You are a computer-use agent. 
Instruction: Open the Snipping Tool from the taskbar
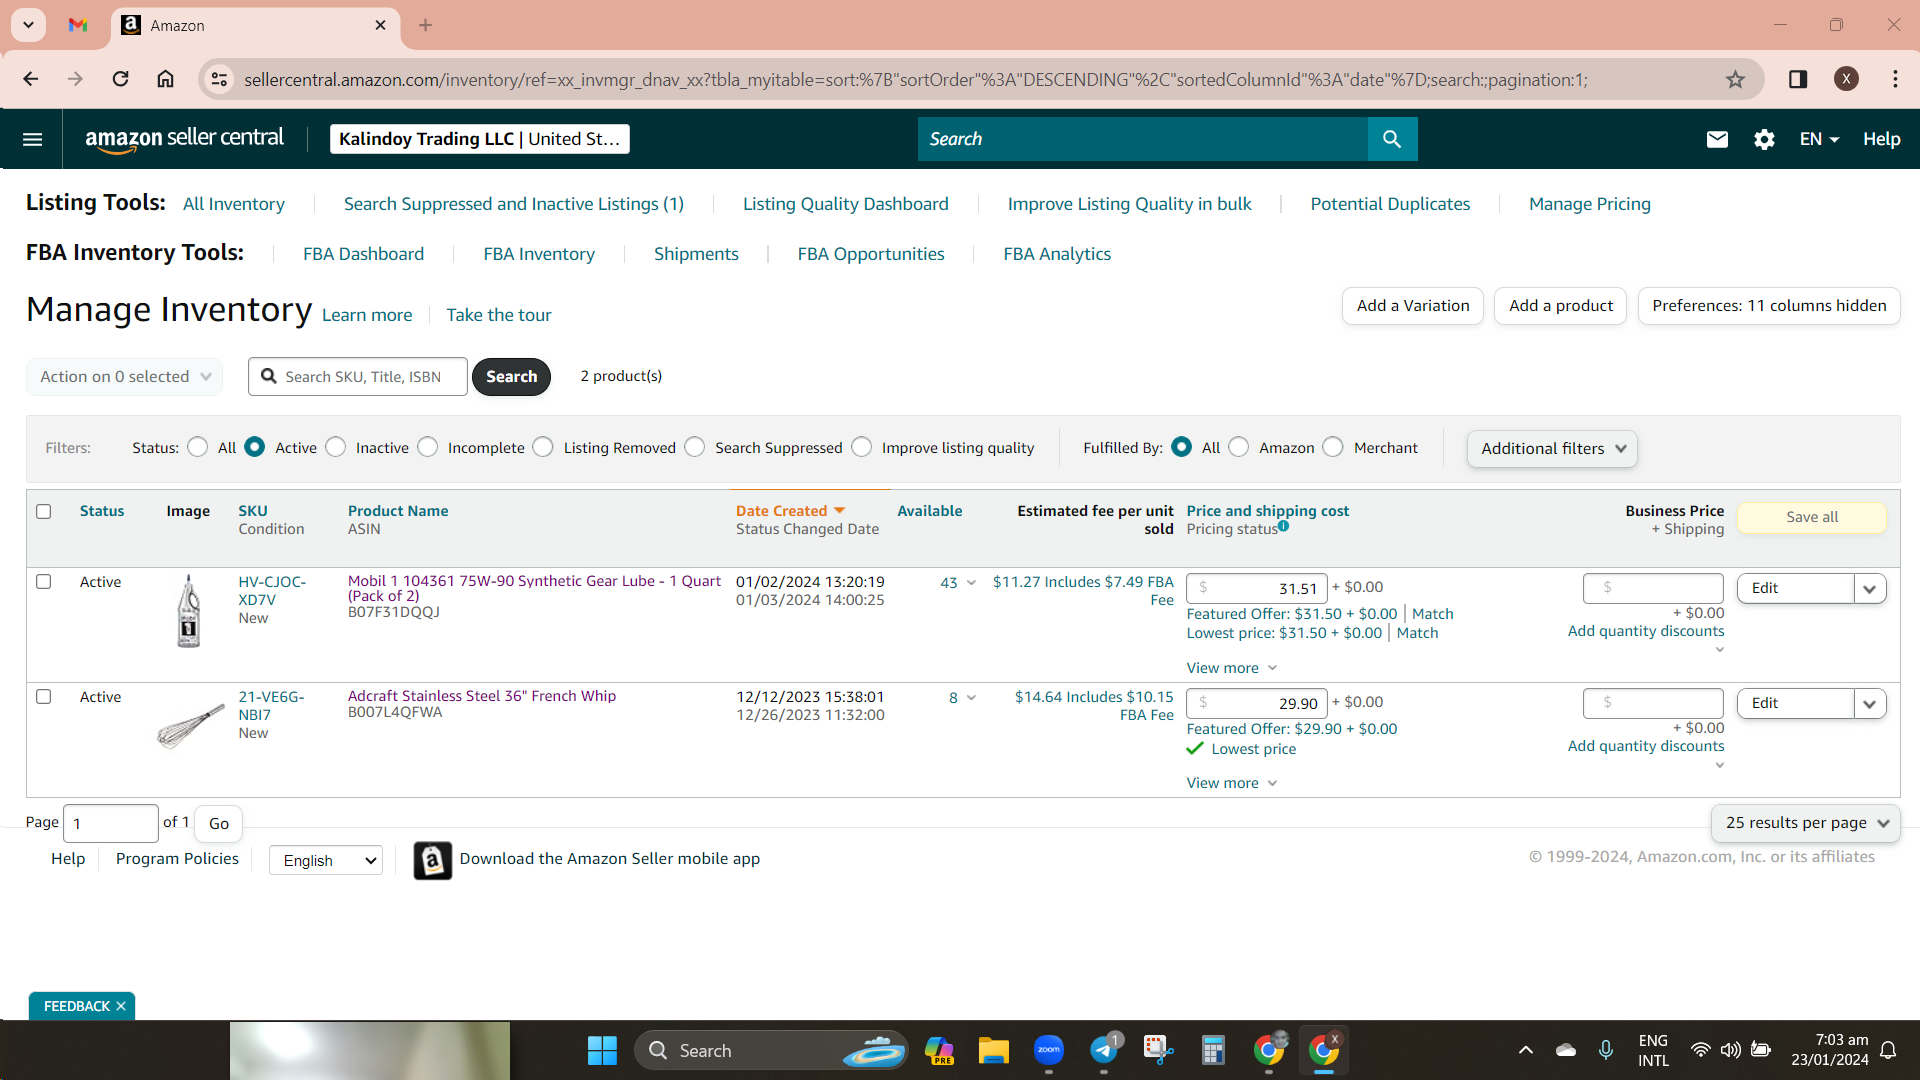(x=1158, y=1050)
